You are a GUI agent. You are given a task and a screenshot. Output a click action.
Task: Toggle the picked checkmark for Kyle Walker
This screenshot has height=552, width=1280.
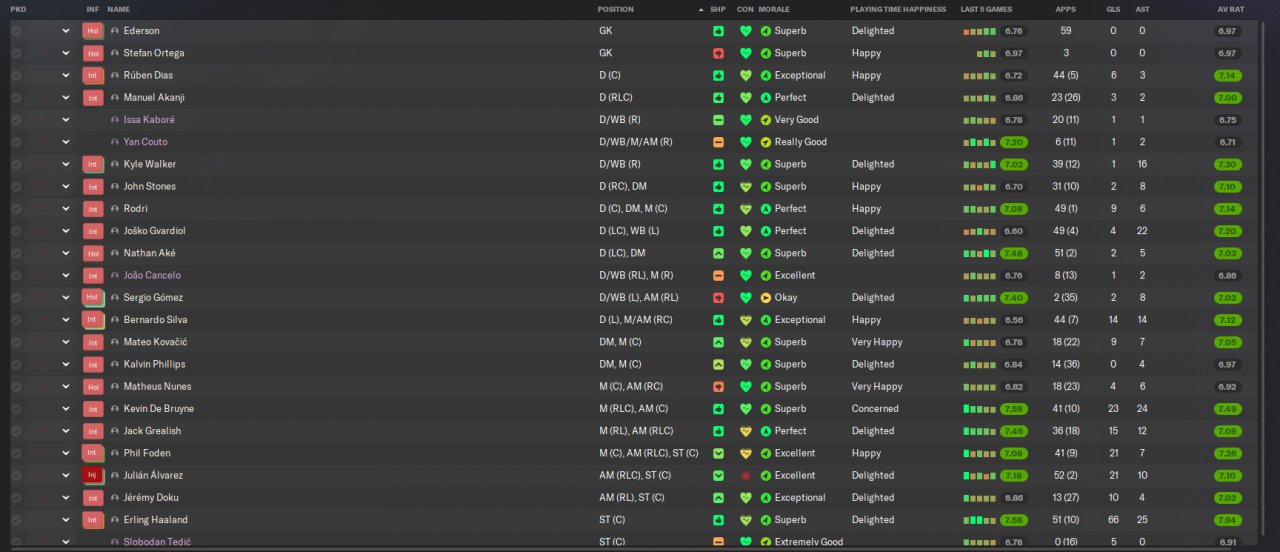tap(16, 164)
